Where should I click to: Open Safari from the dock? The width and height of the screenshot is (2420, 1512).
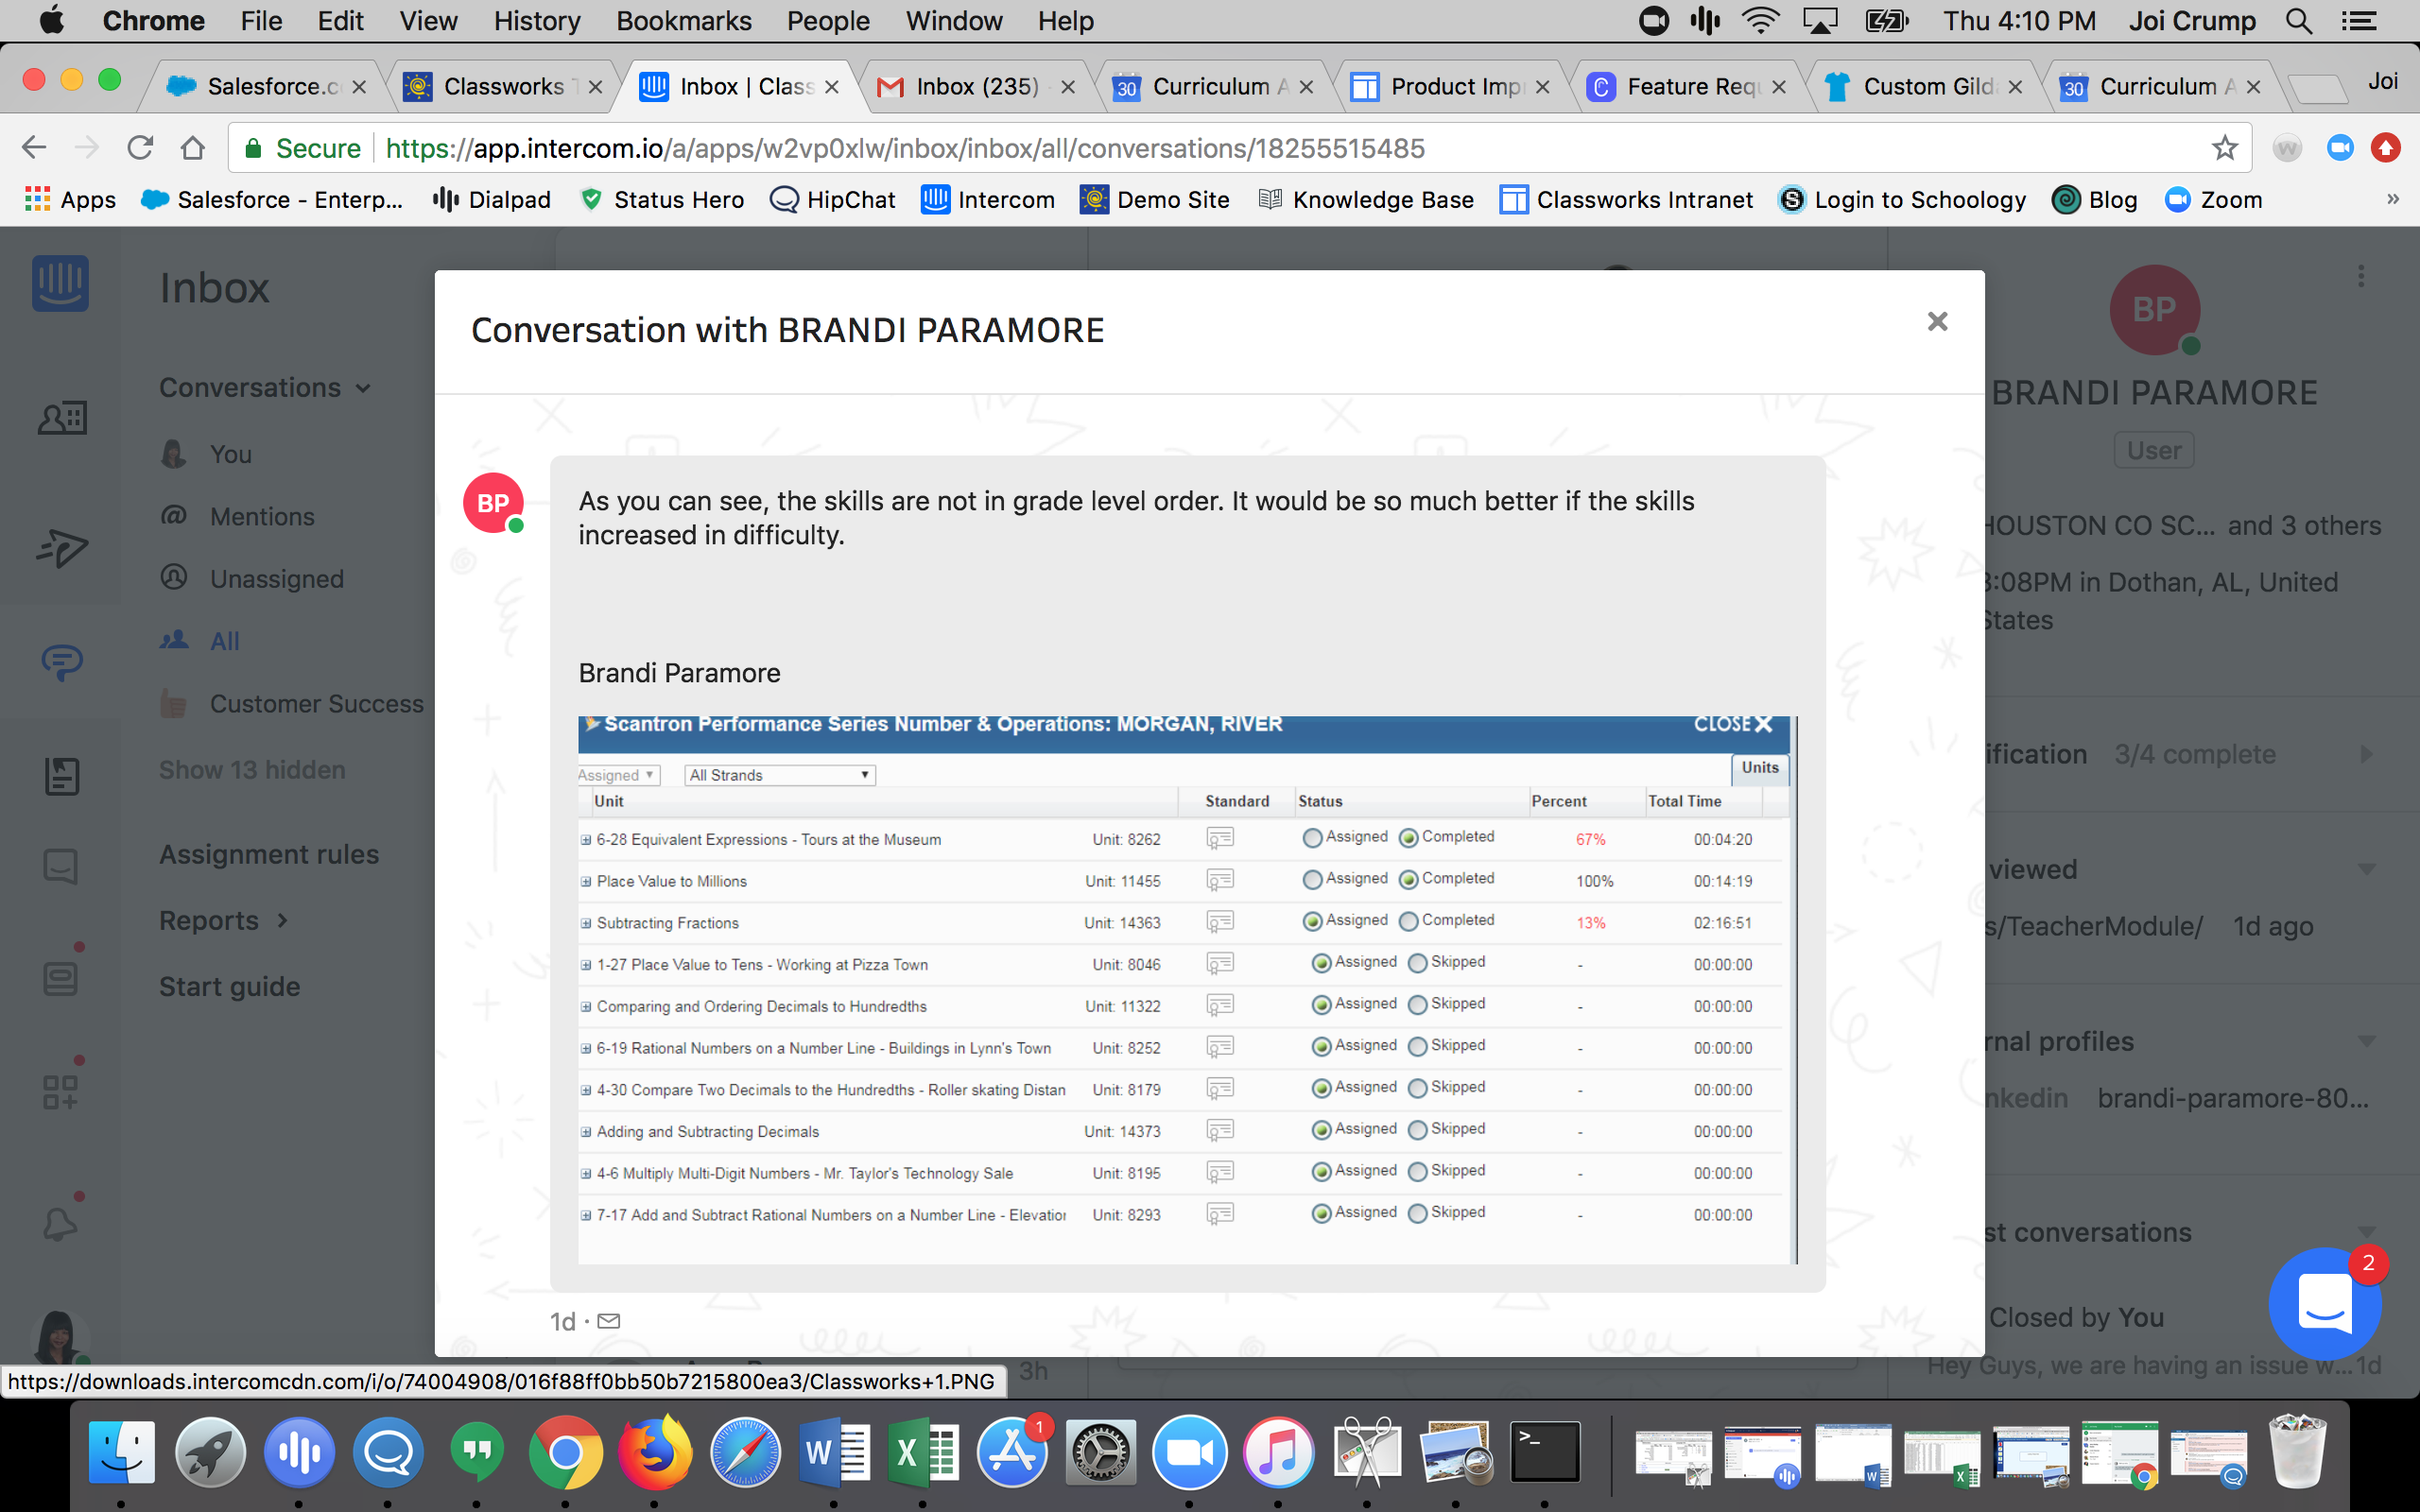click(x=745, y=1452)
